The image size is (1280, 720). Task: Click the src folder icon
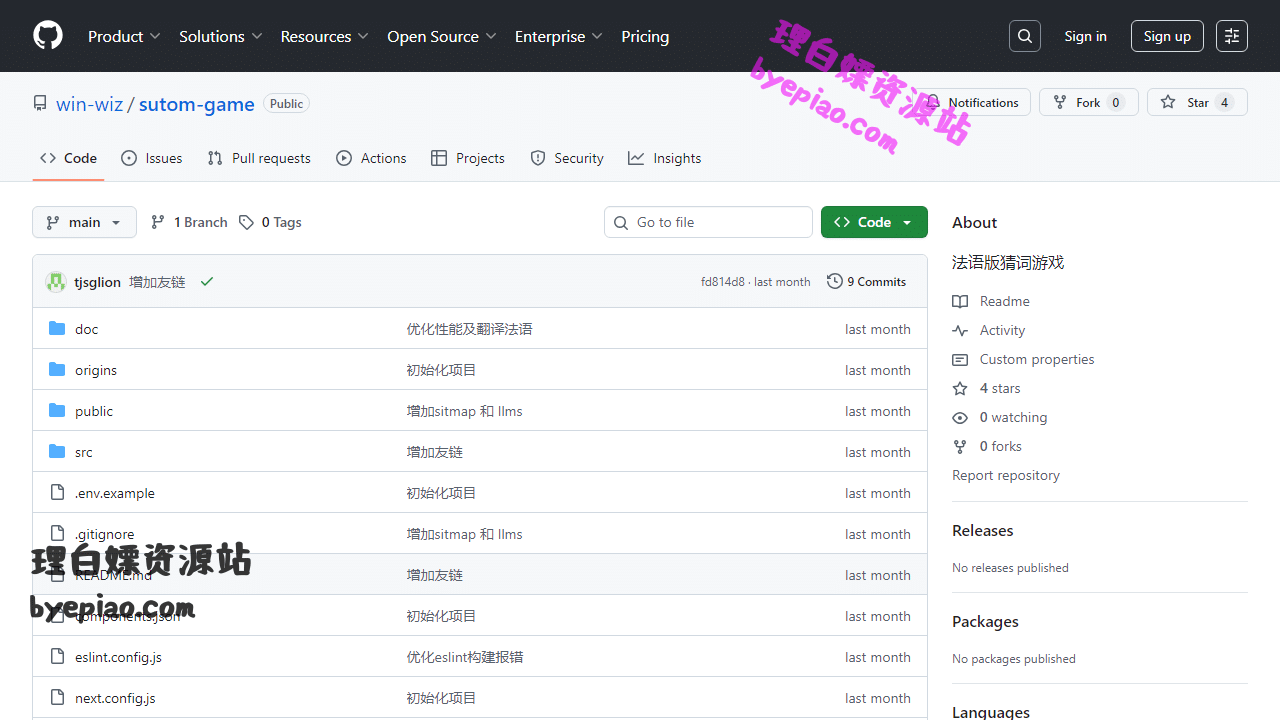click(x=57, y=452)
